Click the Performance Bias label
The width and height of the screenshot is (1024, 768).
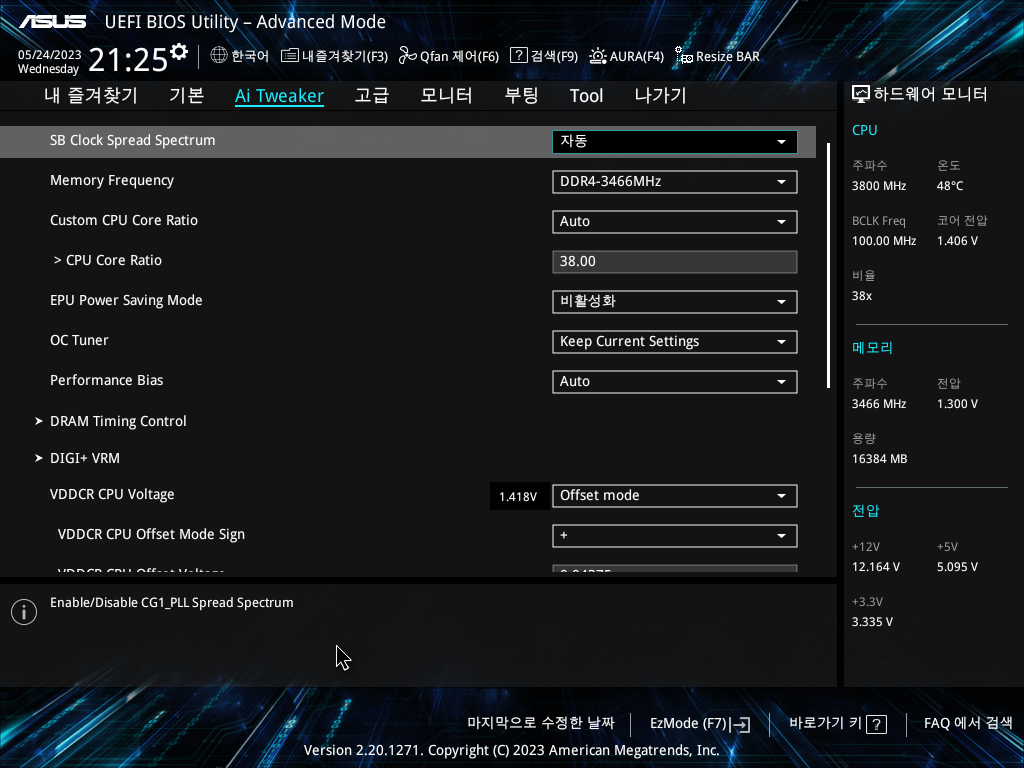coord(106,380)
